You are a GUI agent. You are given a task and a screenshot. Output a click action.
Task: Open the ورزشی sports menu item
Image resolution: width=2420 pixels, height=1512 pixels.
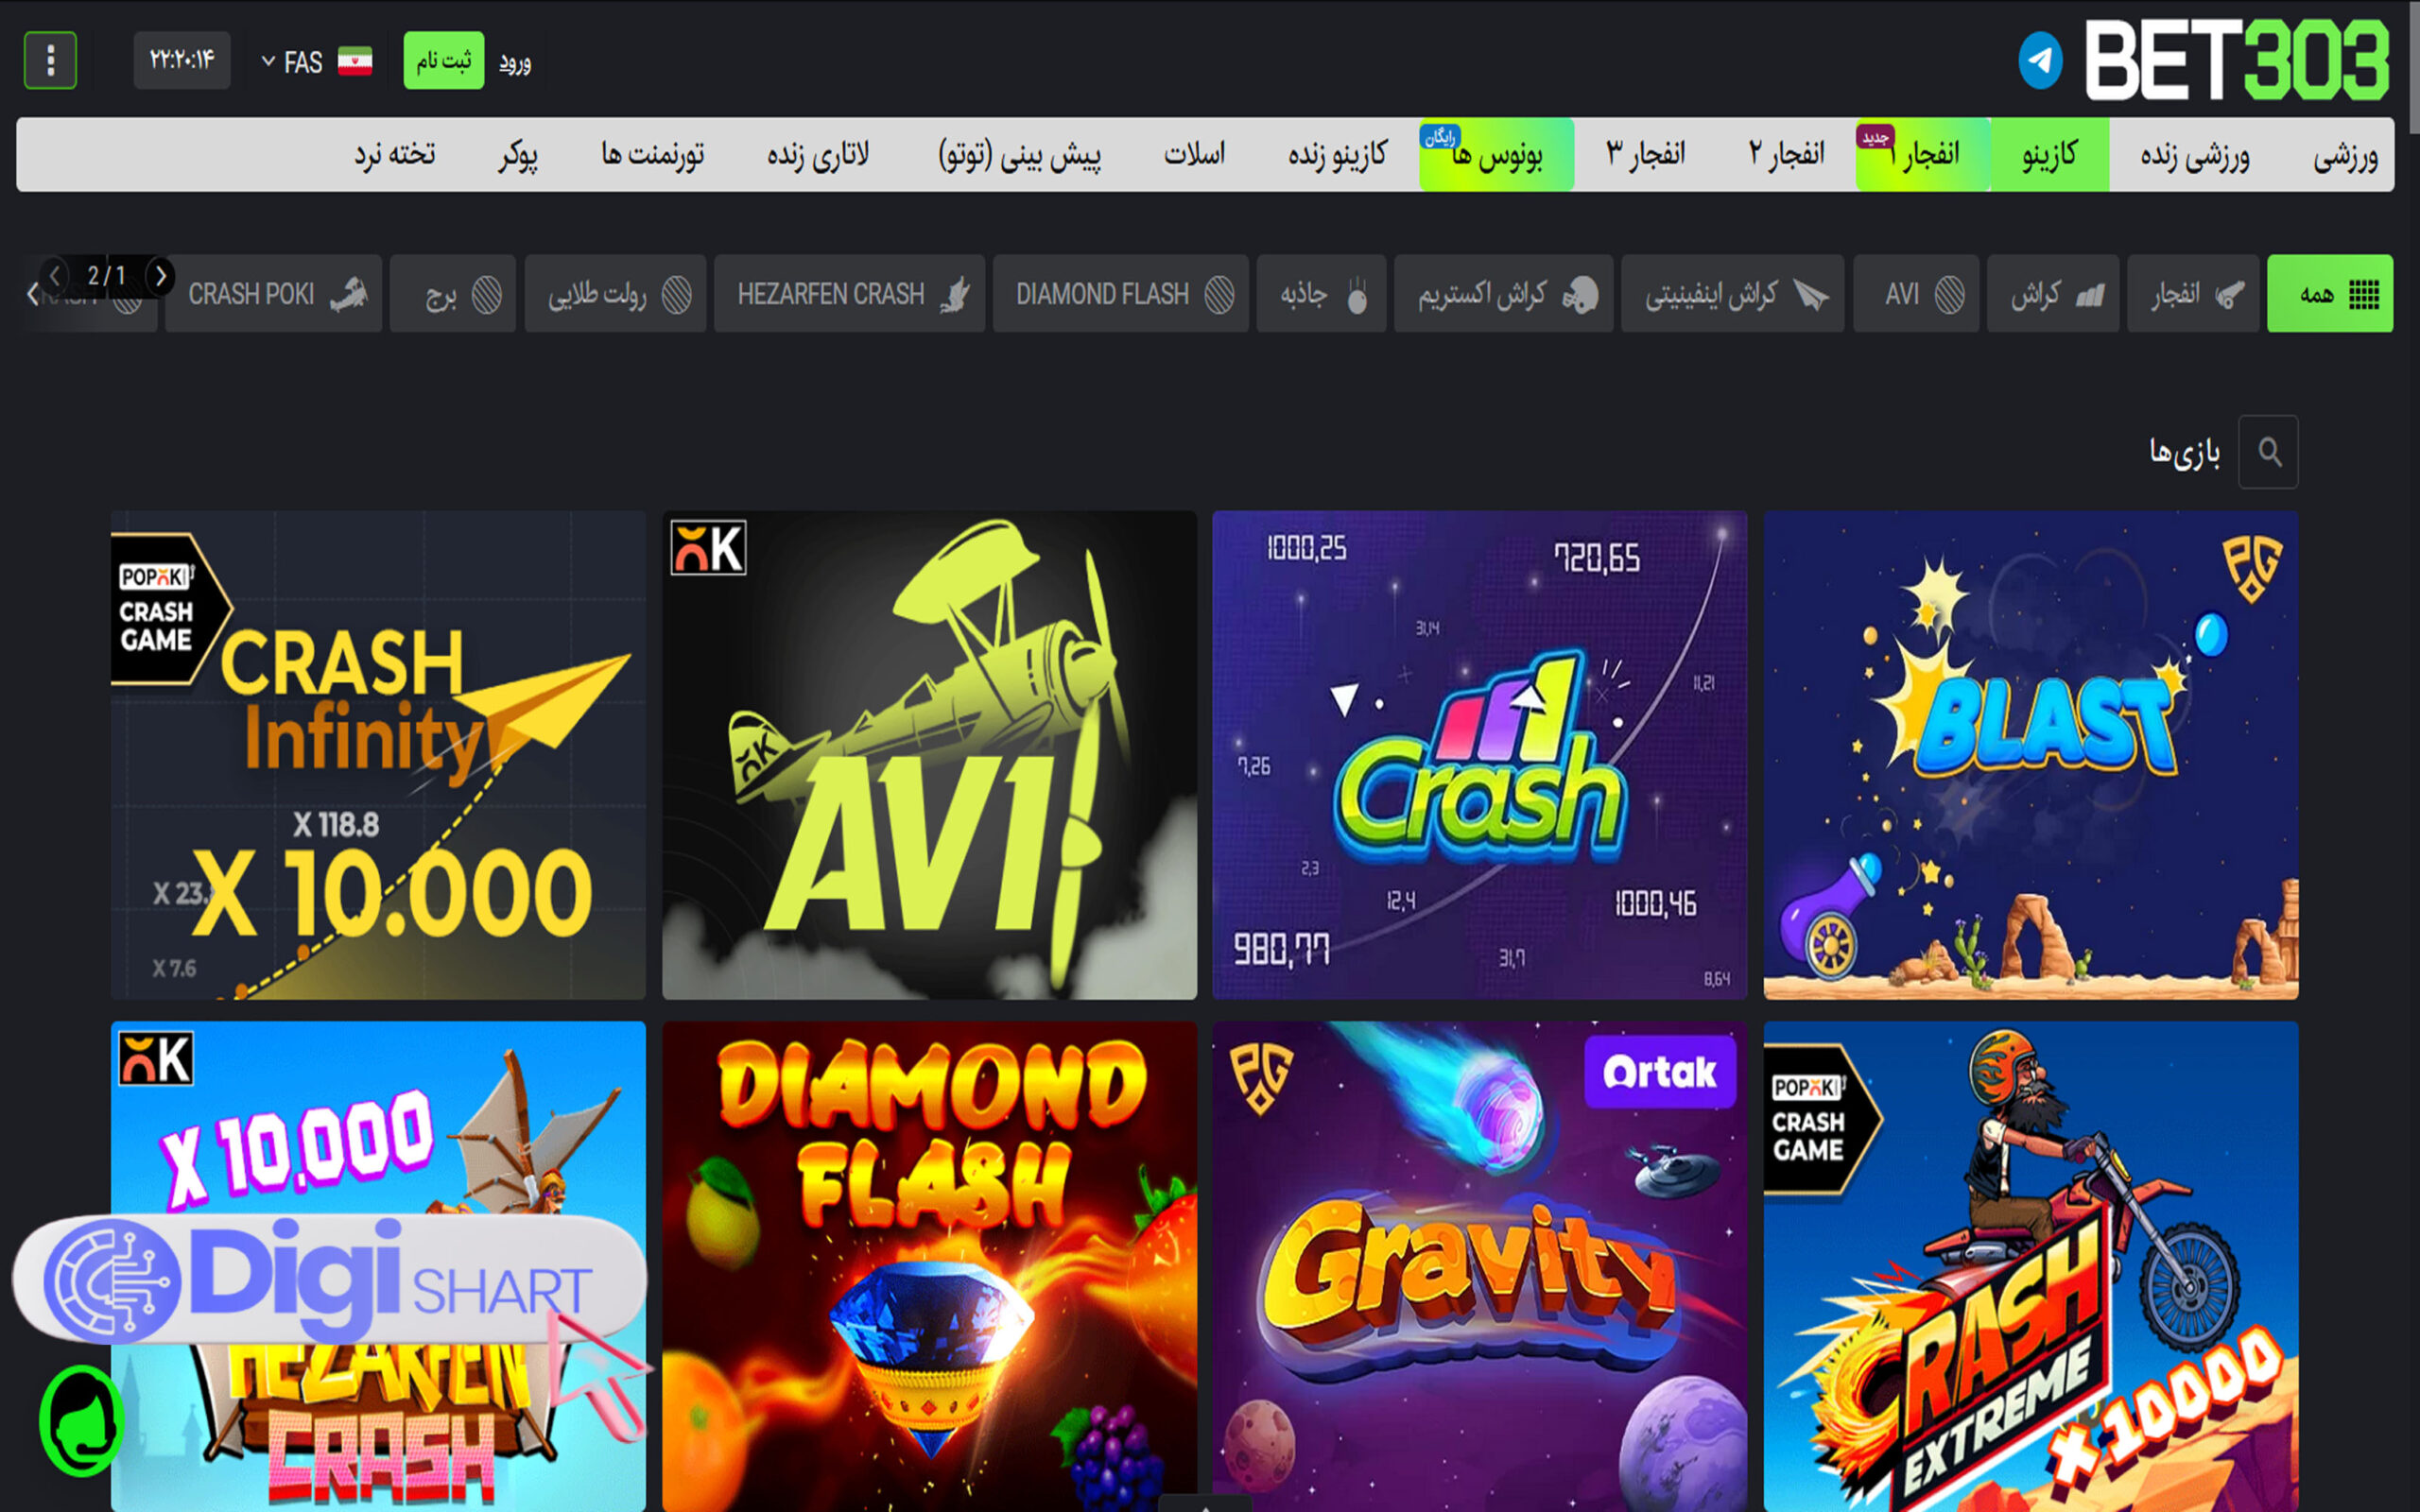2345,155
